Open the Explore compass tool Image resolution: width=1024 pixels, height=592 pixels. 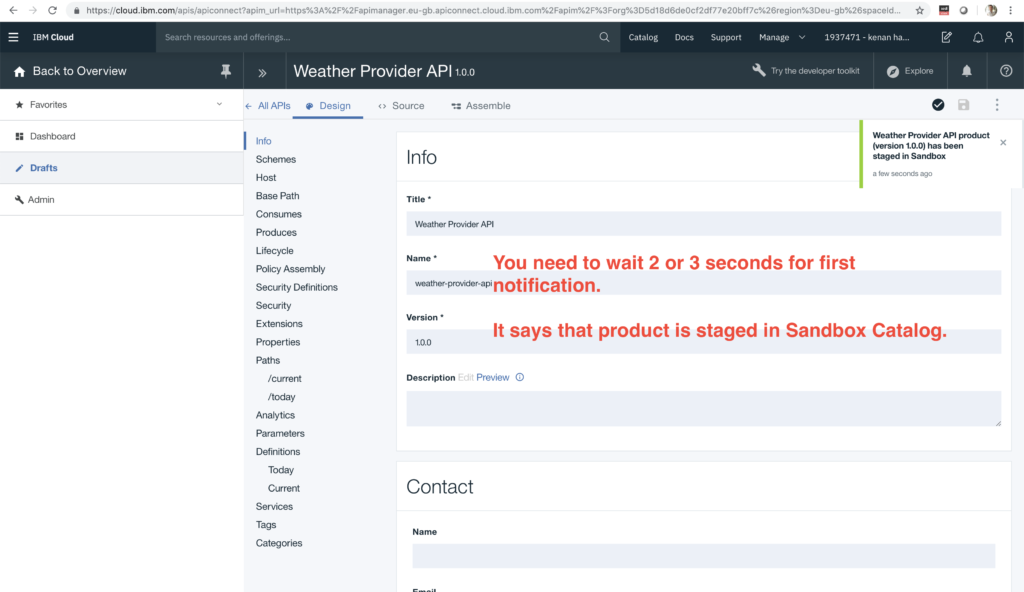[910, 71]
